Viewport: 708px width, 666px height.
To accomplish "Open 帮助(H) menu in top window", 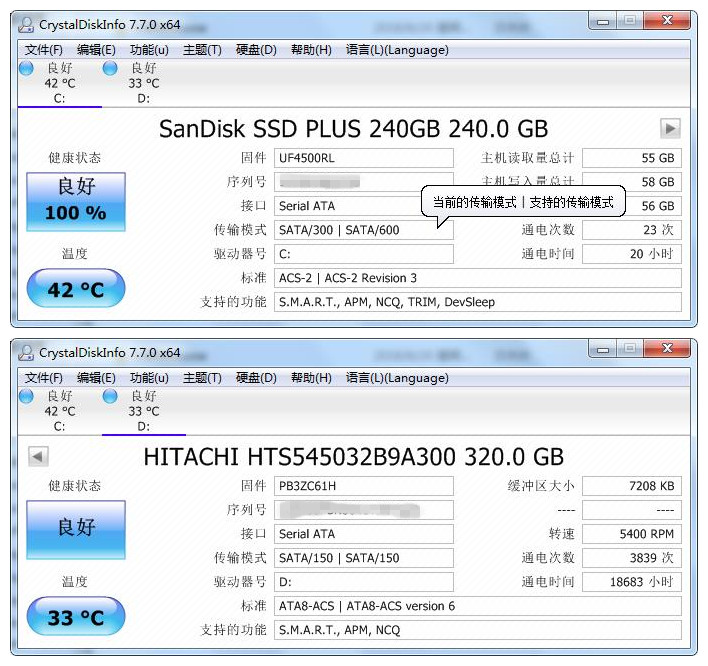I will coord(311,50).
